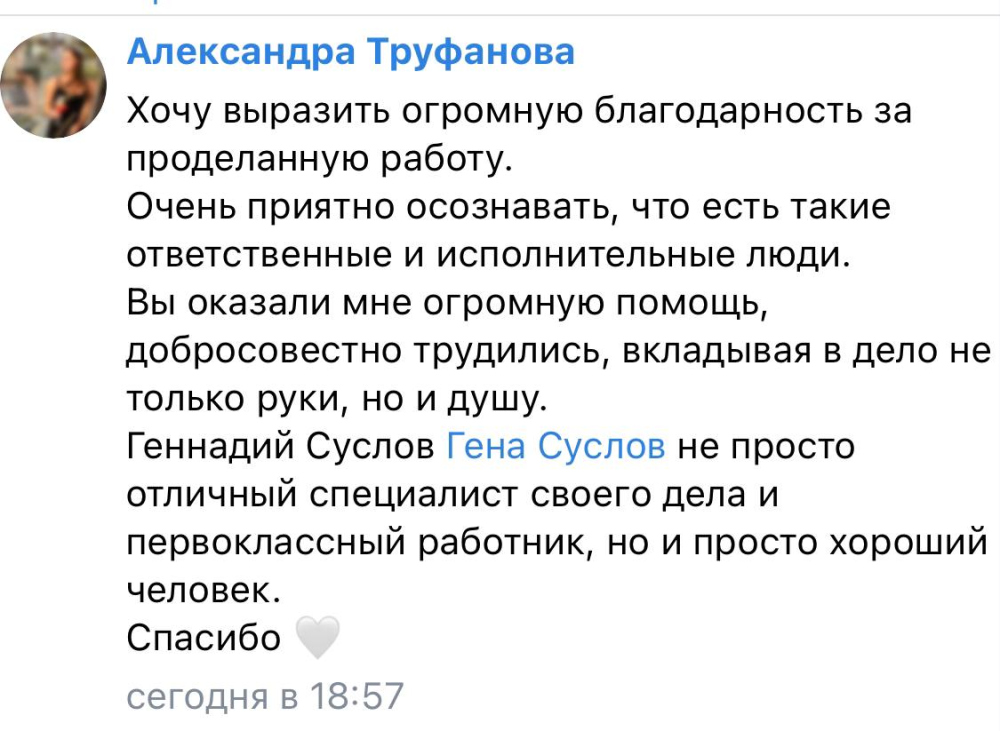Click the line starting with Хочу выразить
This screenshot has width=1000, height=731.
coord(519,112)
